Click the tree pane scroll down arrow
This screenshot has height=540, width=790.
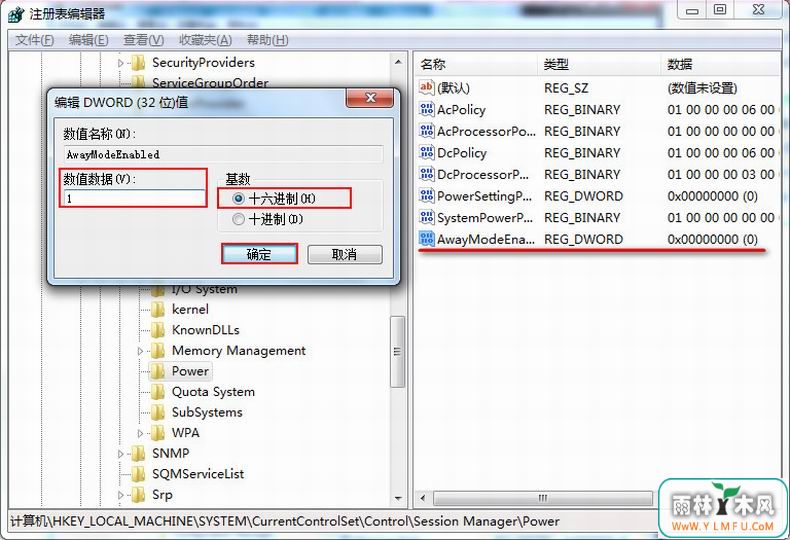point(399,498)
